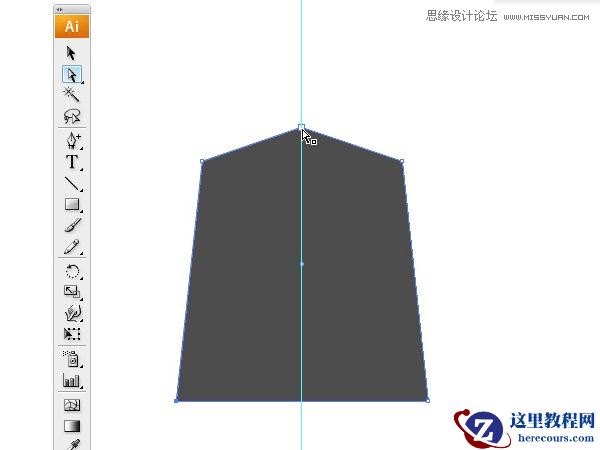This screenshot has width=600, height=450.
Task: Select the Direct Selection tool
Action: point(72,74)
